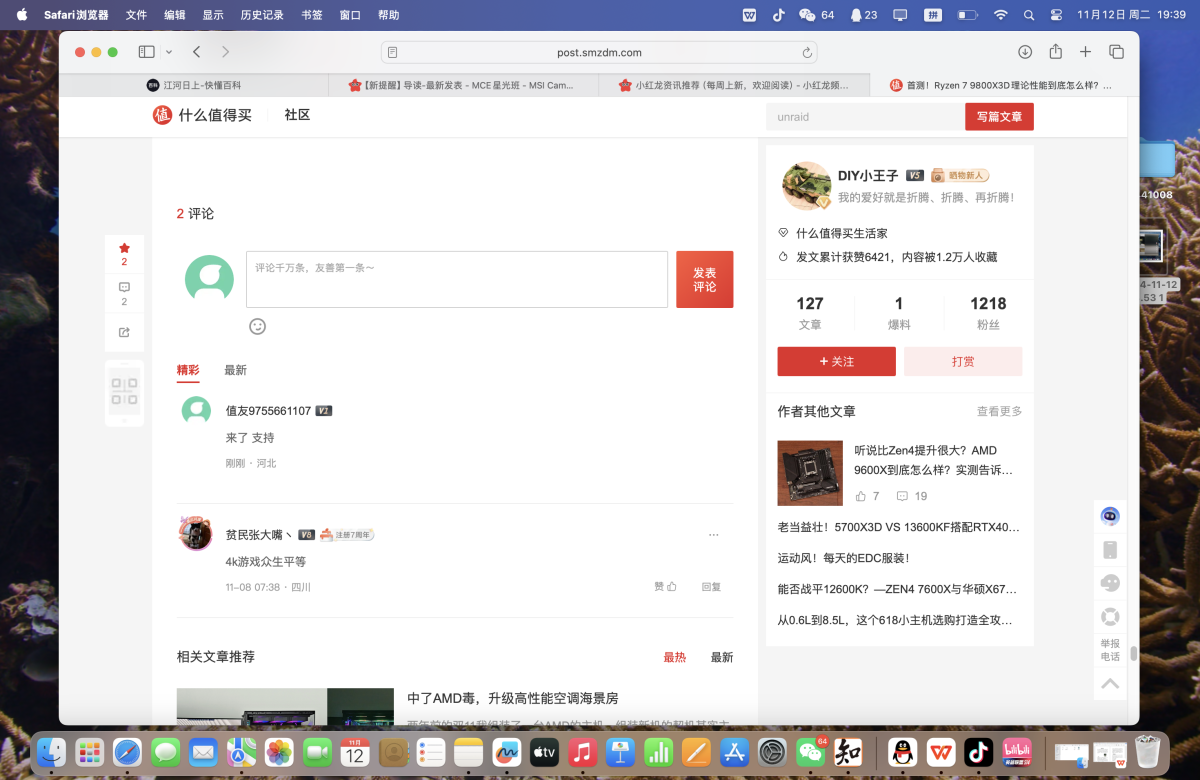
Task: Open the more options menu on 贫民张大嘴丶's comment
Action: (714, 535)
